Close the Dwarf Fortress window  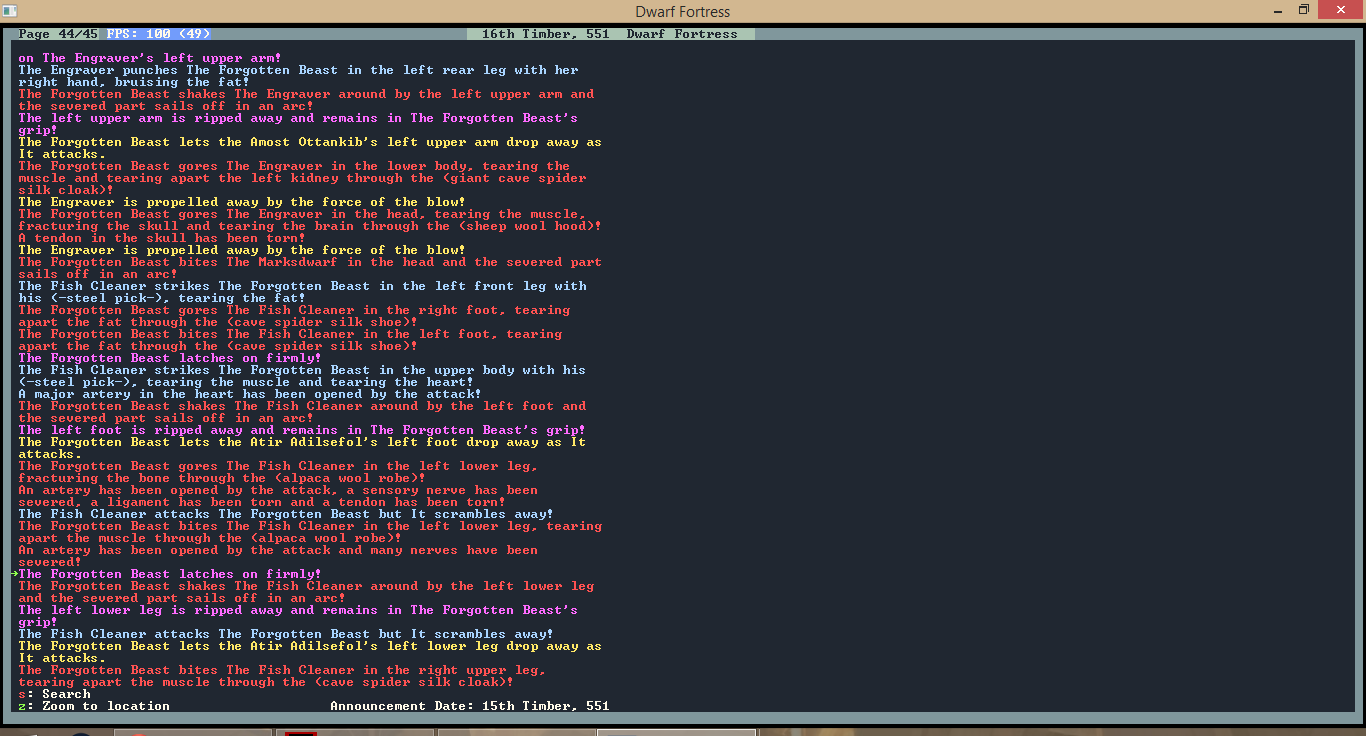coord(1340,10)
